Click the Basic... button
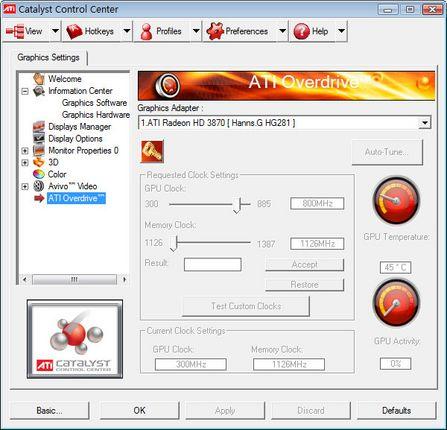 pyautogui.click(x=49, y=410)
